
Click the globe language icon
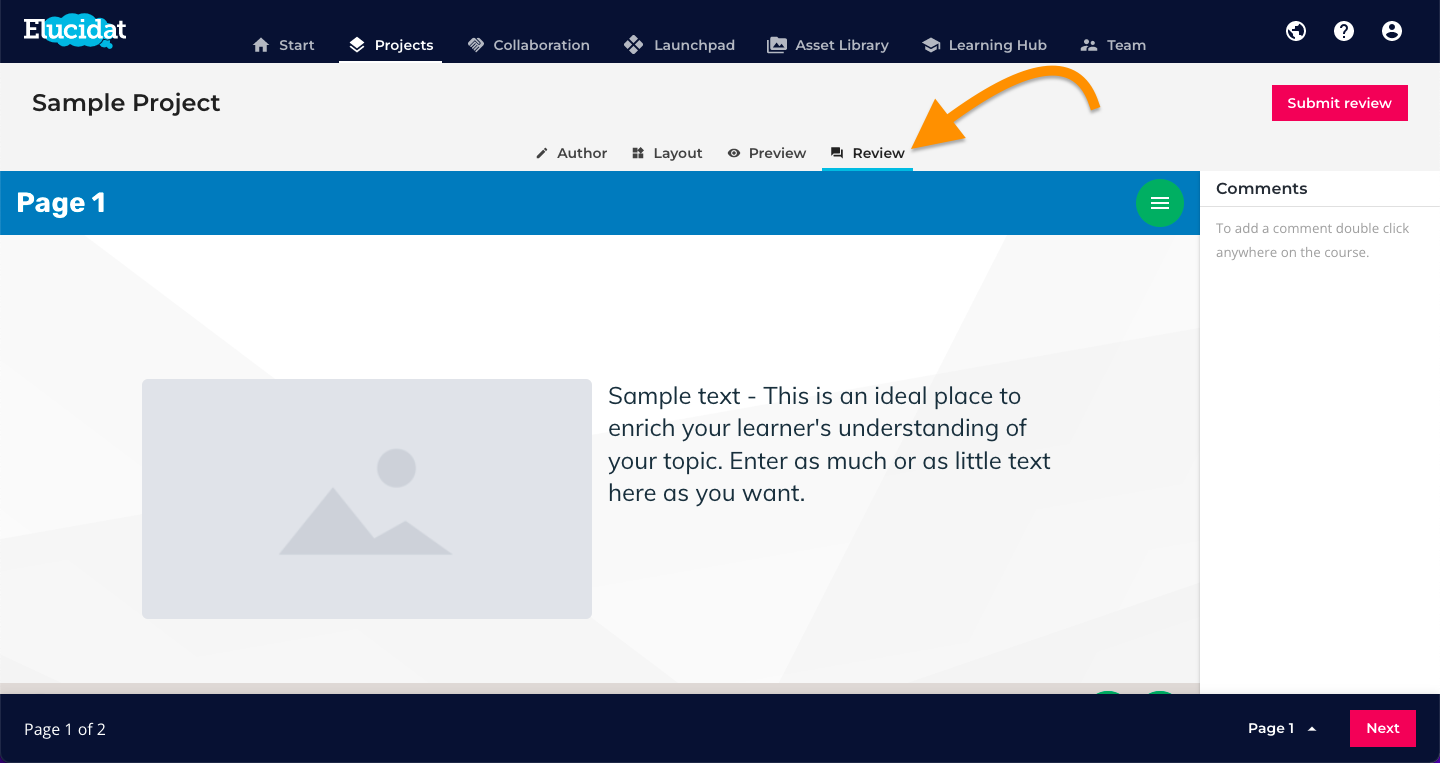coord(1296,31)
